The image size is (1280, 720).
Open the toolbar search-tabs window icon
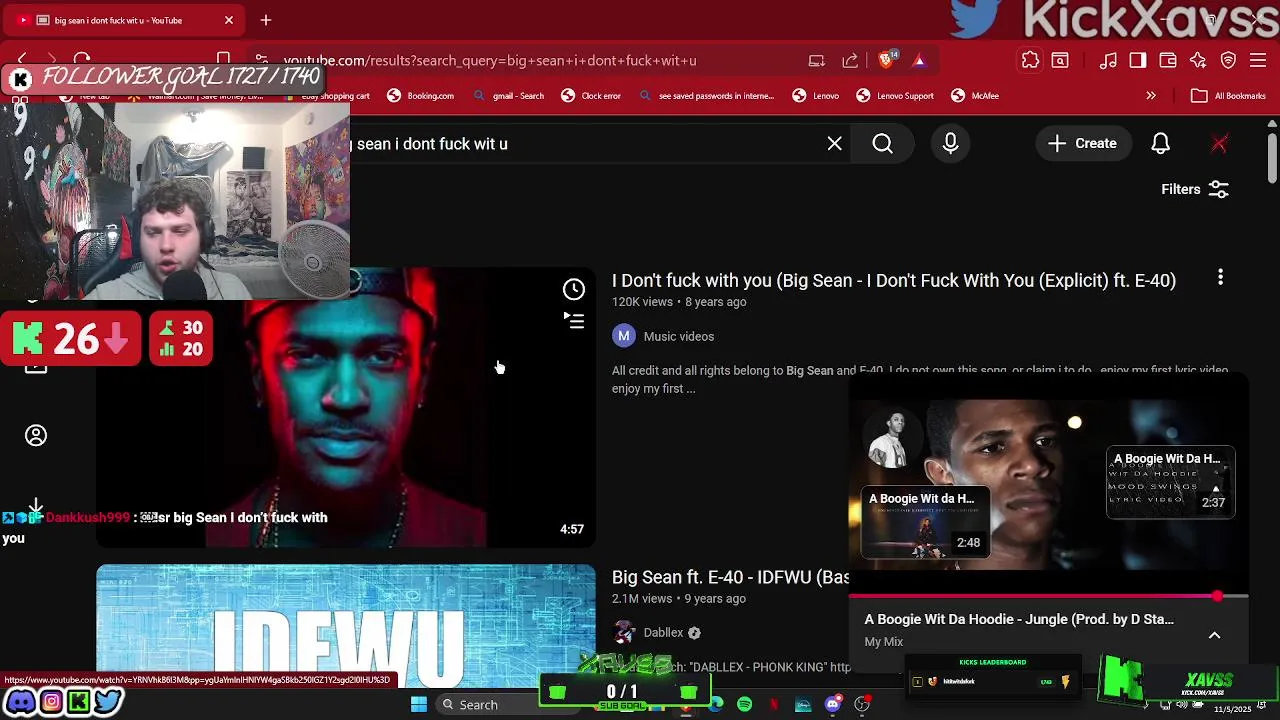[1060, 60]
